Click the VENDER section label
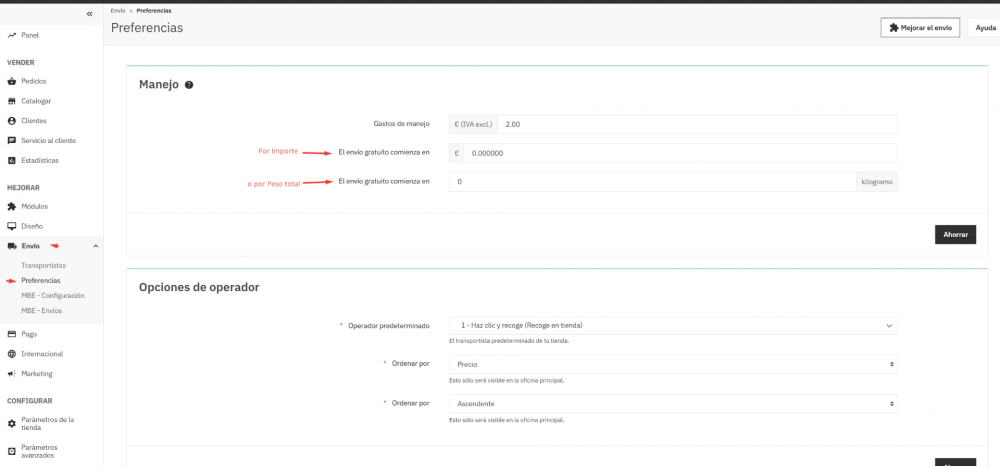 coord(20,62)
